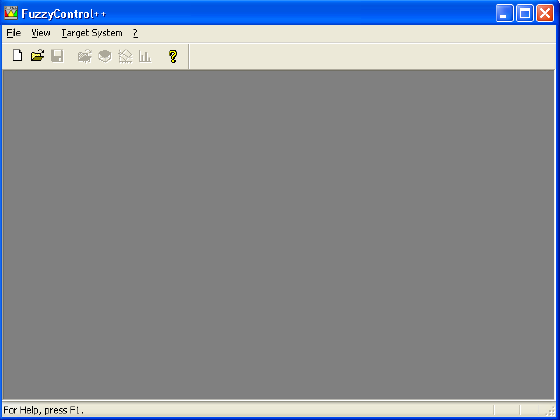Minimize the FuzzyControl++ window

click(x=504, y=13)
